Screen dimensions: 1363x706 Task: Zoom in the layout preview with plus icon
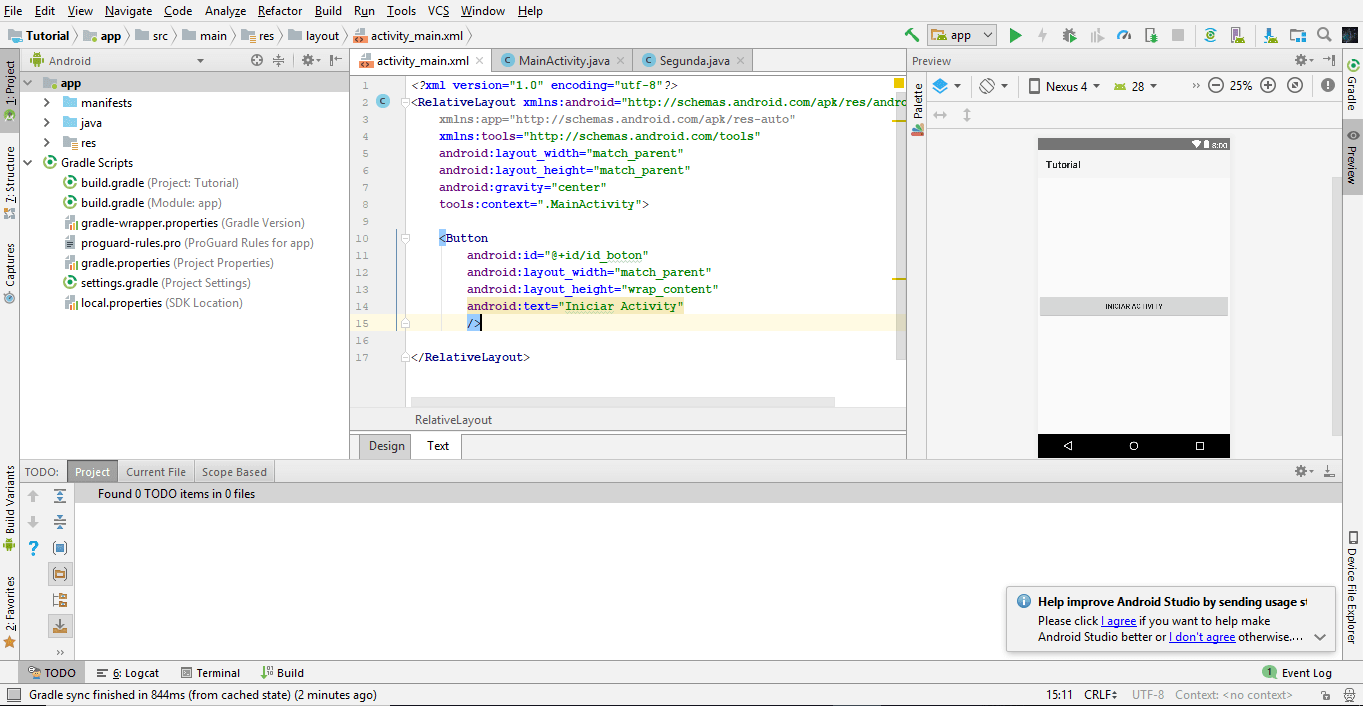(x=1268, y=86)
